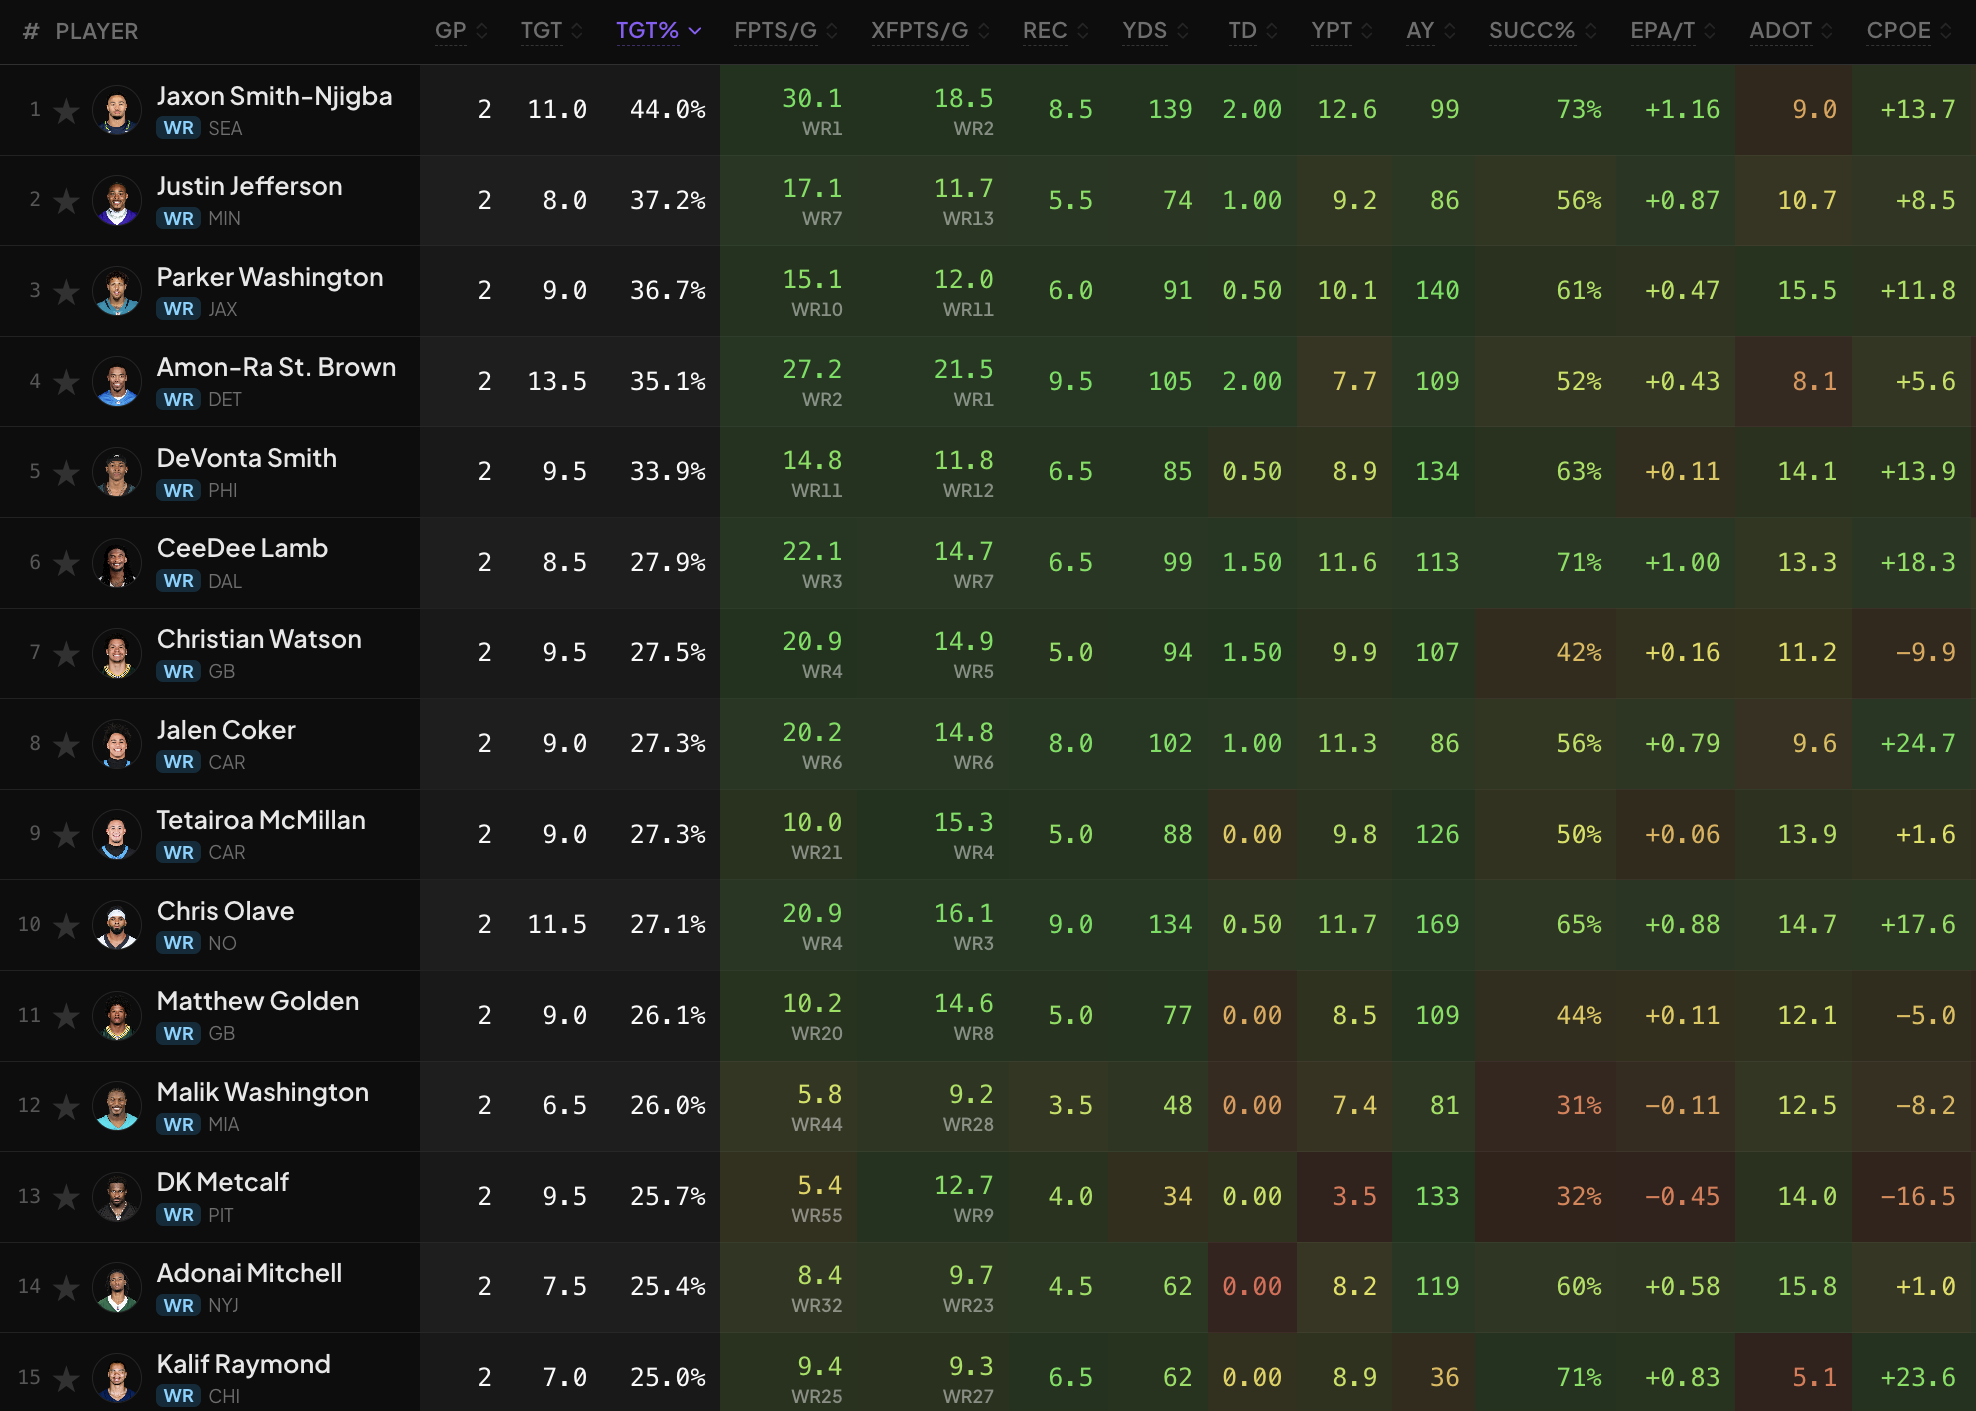
Task: Click the star icon for Adonai Mitchell
Action: [x=66, y=1287]
